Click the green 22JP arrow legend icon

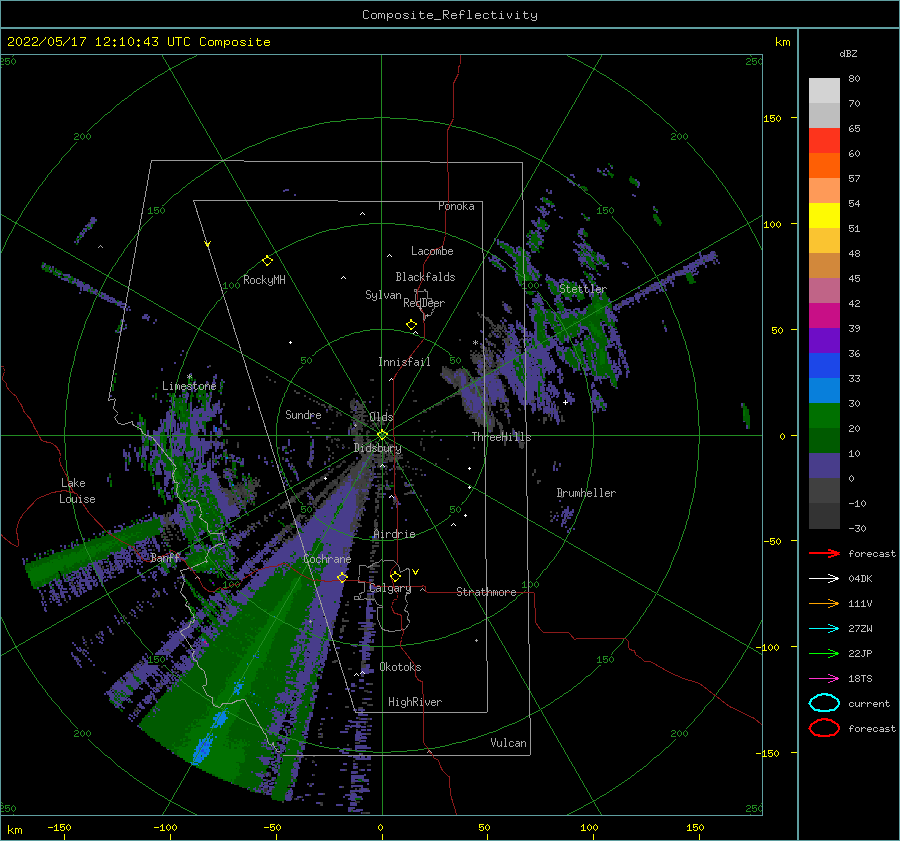(824, 653)
